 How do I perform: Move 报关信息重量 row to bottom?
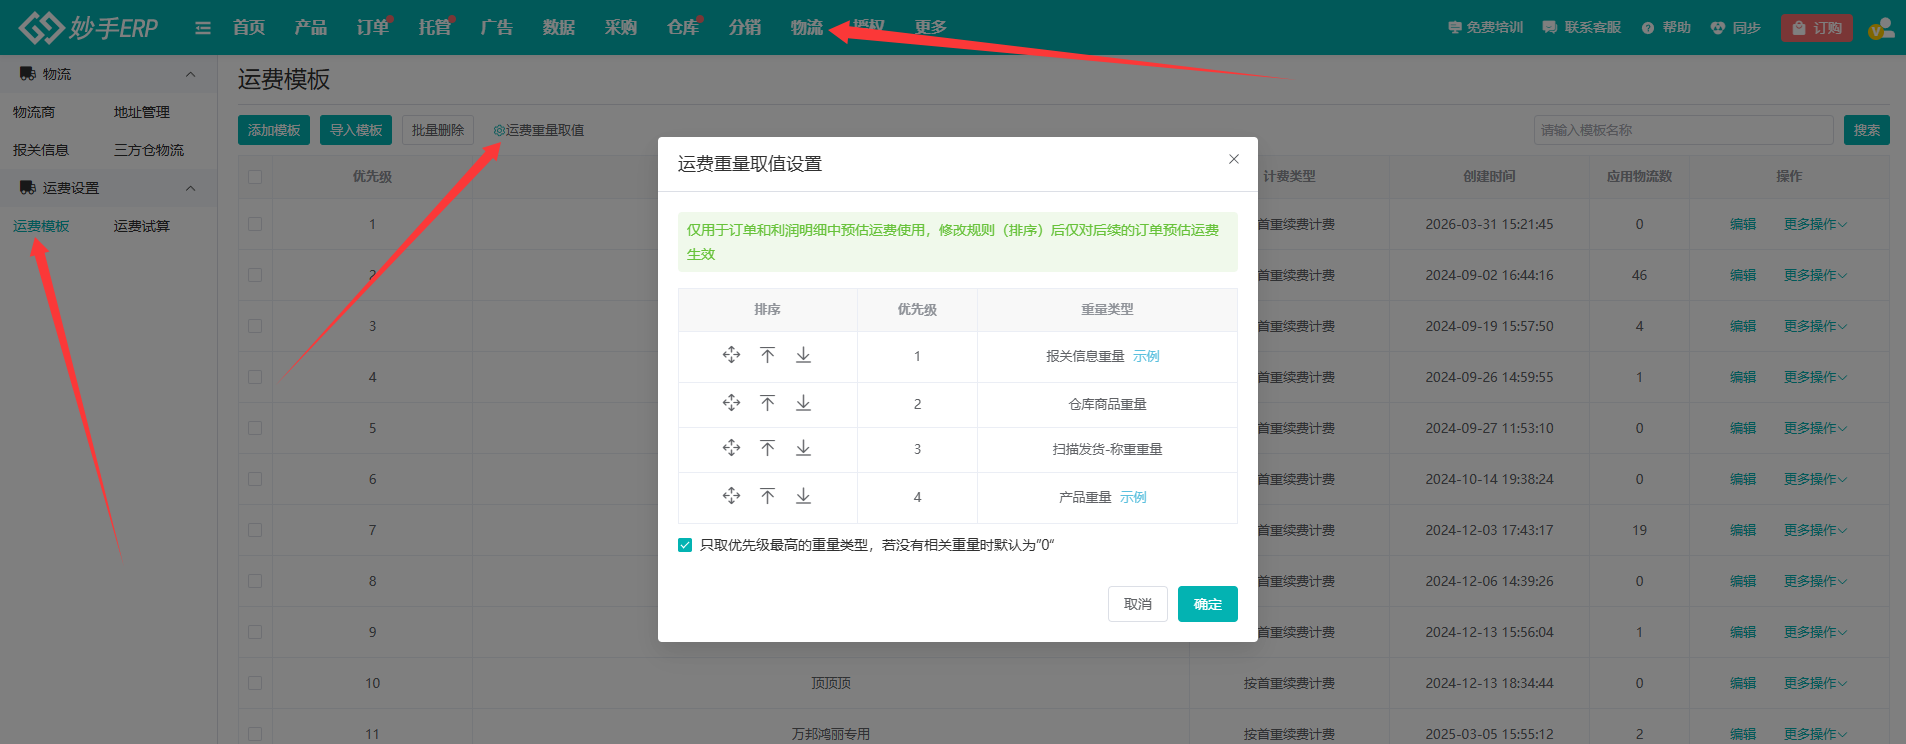(x=803, y=355)
